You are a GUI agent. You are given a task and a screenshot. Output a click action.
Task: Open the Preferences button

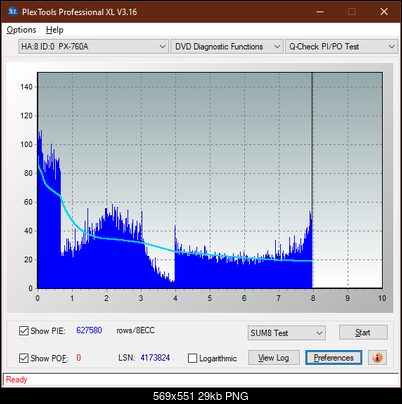pos(333,358)
